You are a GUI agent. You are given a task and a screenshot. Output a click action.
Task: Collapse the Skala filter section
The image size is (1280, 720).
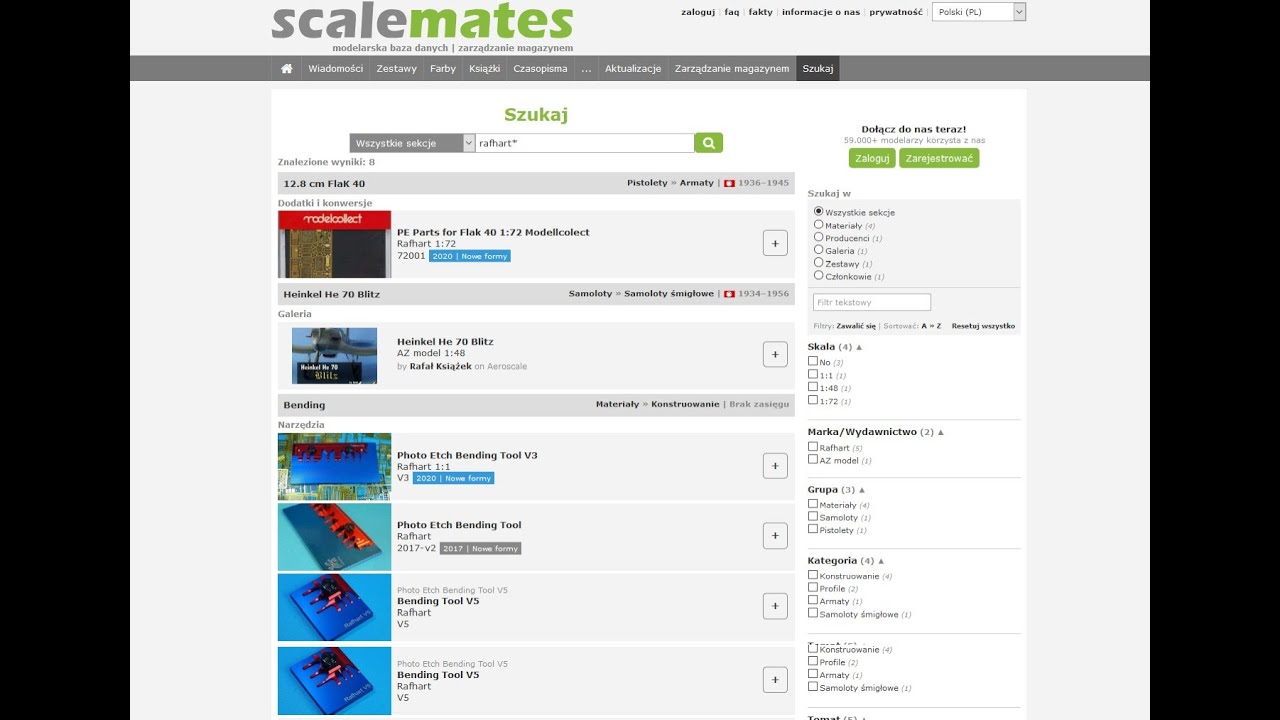pos(859,347)
